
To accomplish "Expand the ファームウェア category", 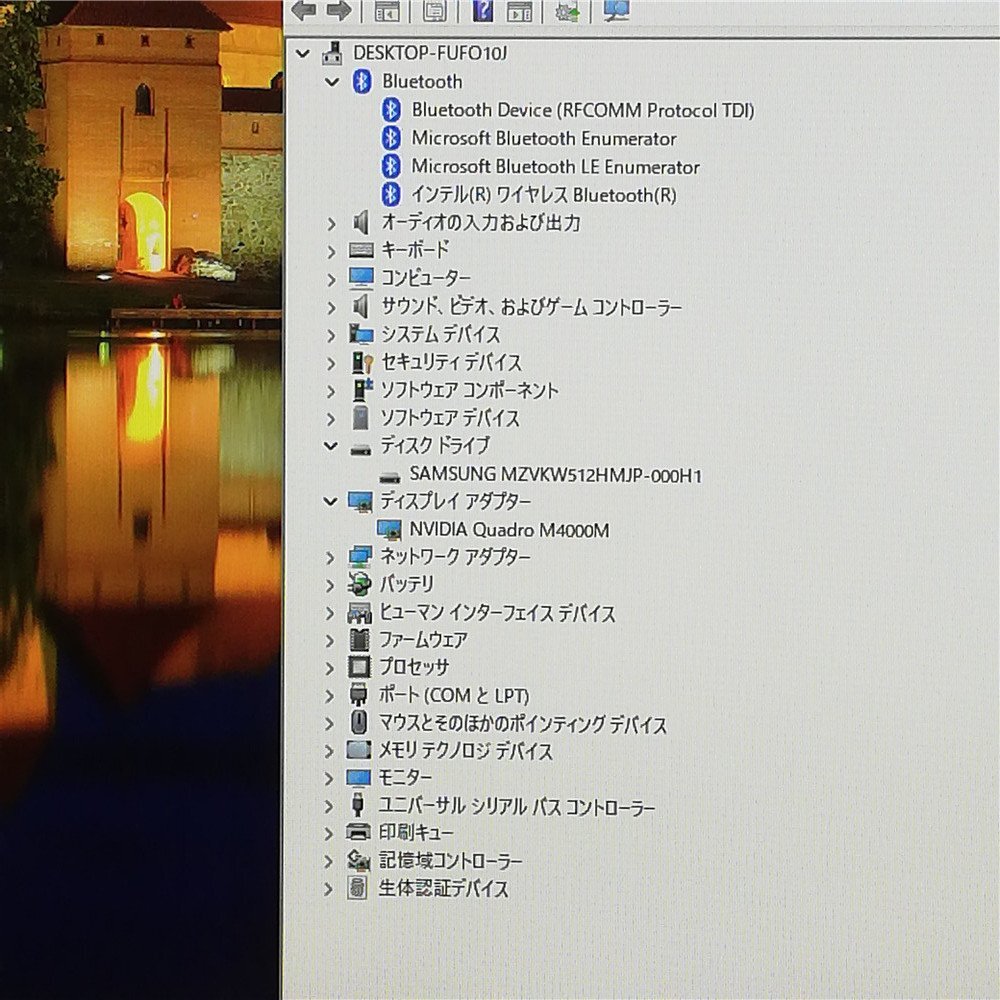I will (330, 641).
